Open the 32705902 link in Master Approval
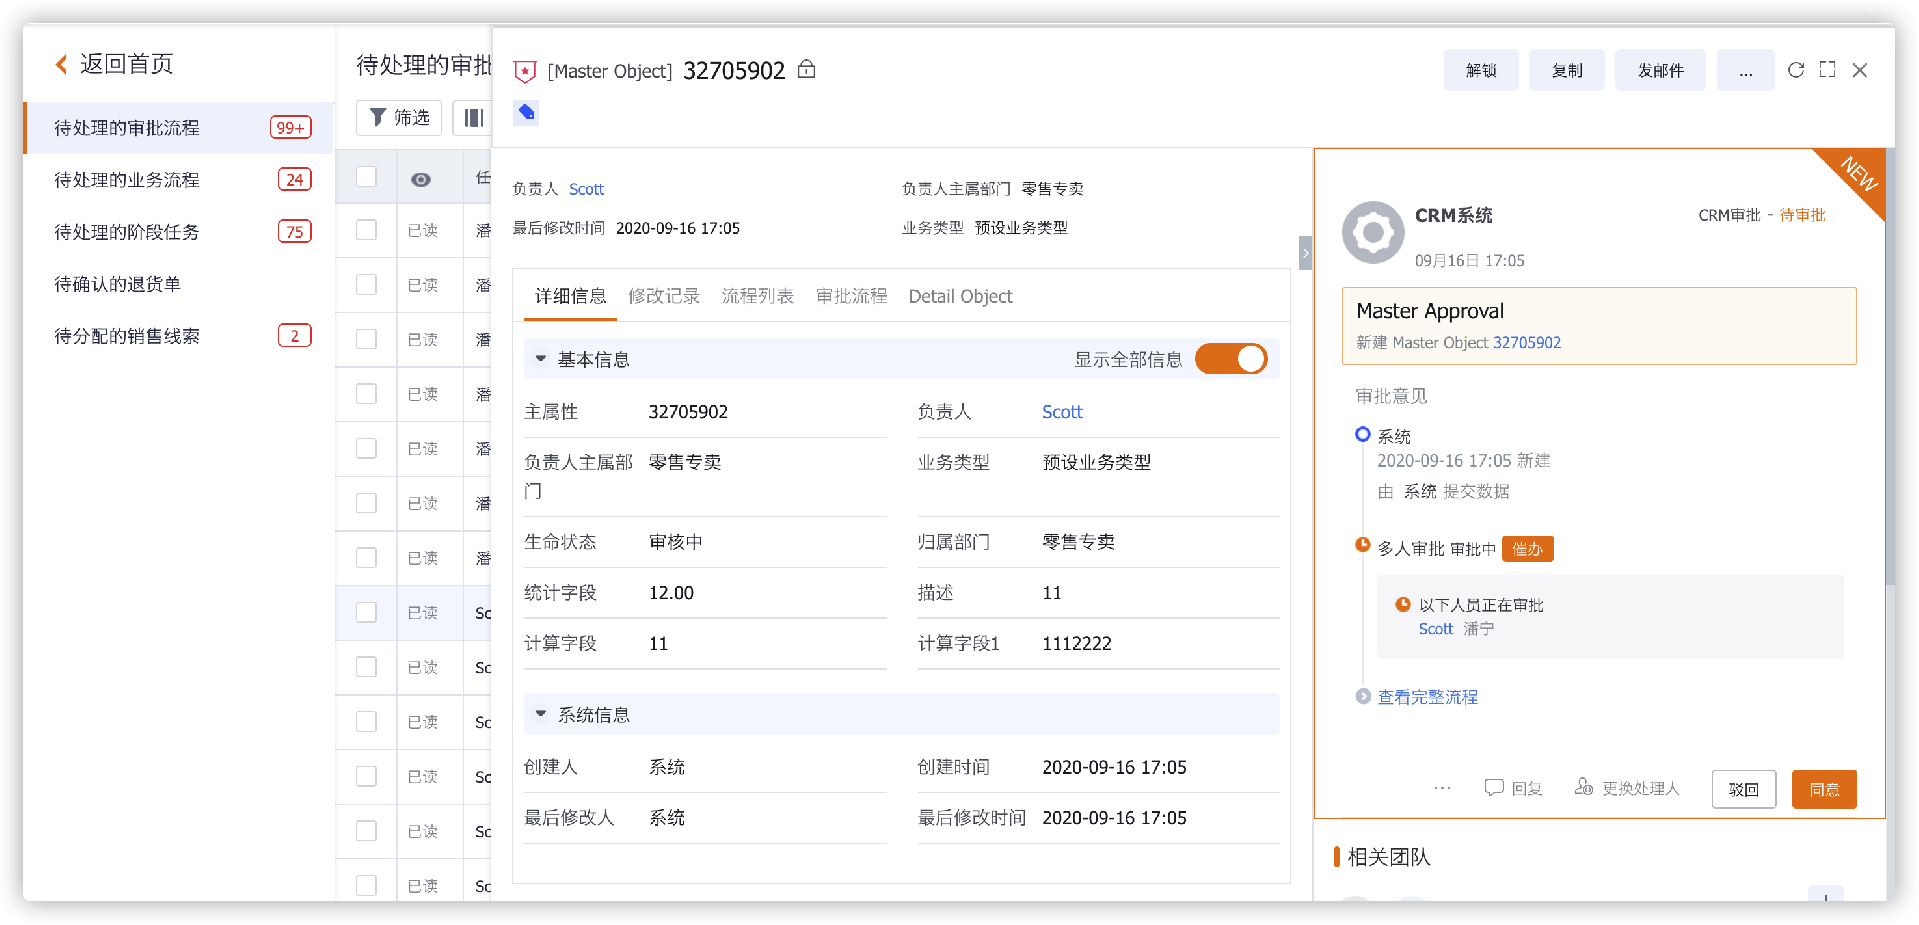1919x925 pixels. point(1527,342)
